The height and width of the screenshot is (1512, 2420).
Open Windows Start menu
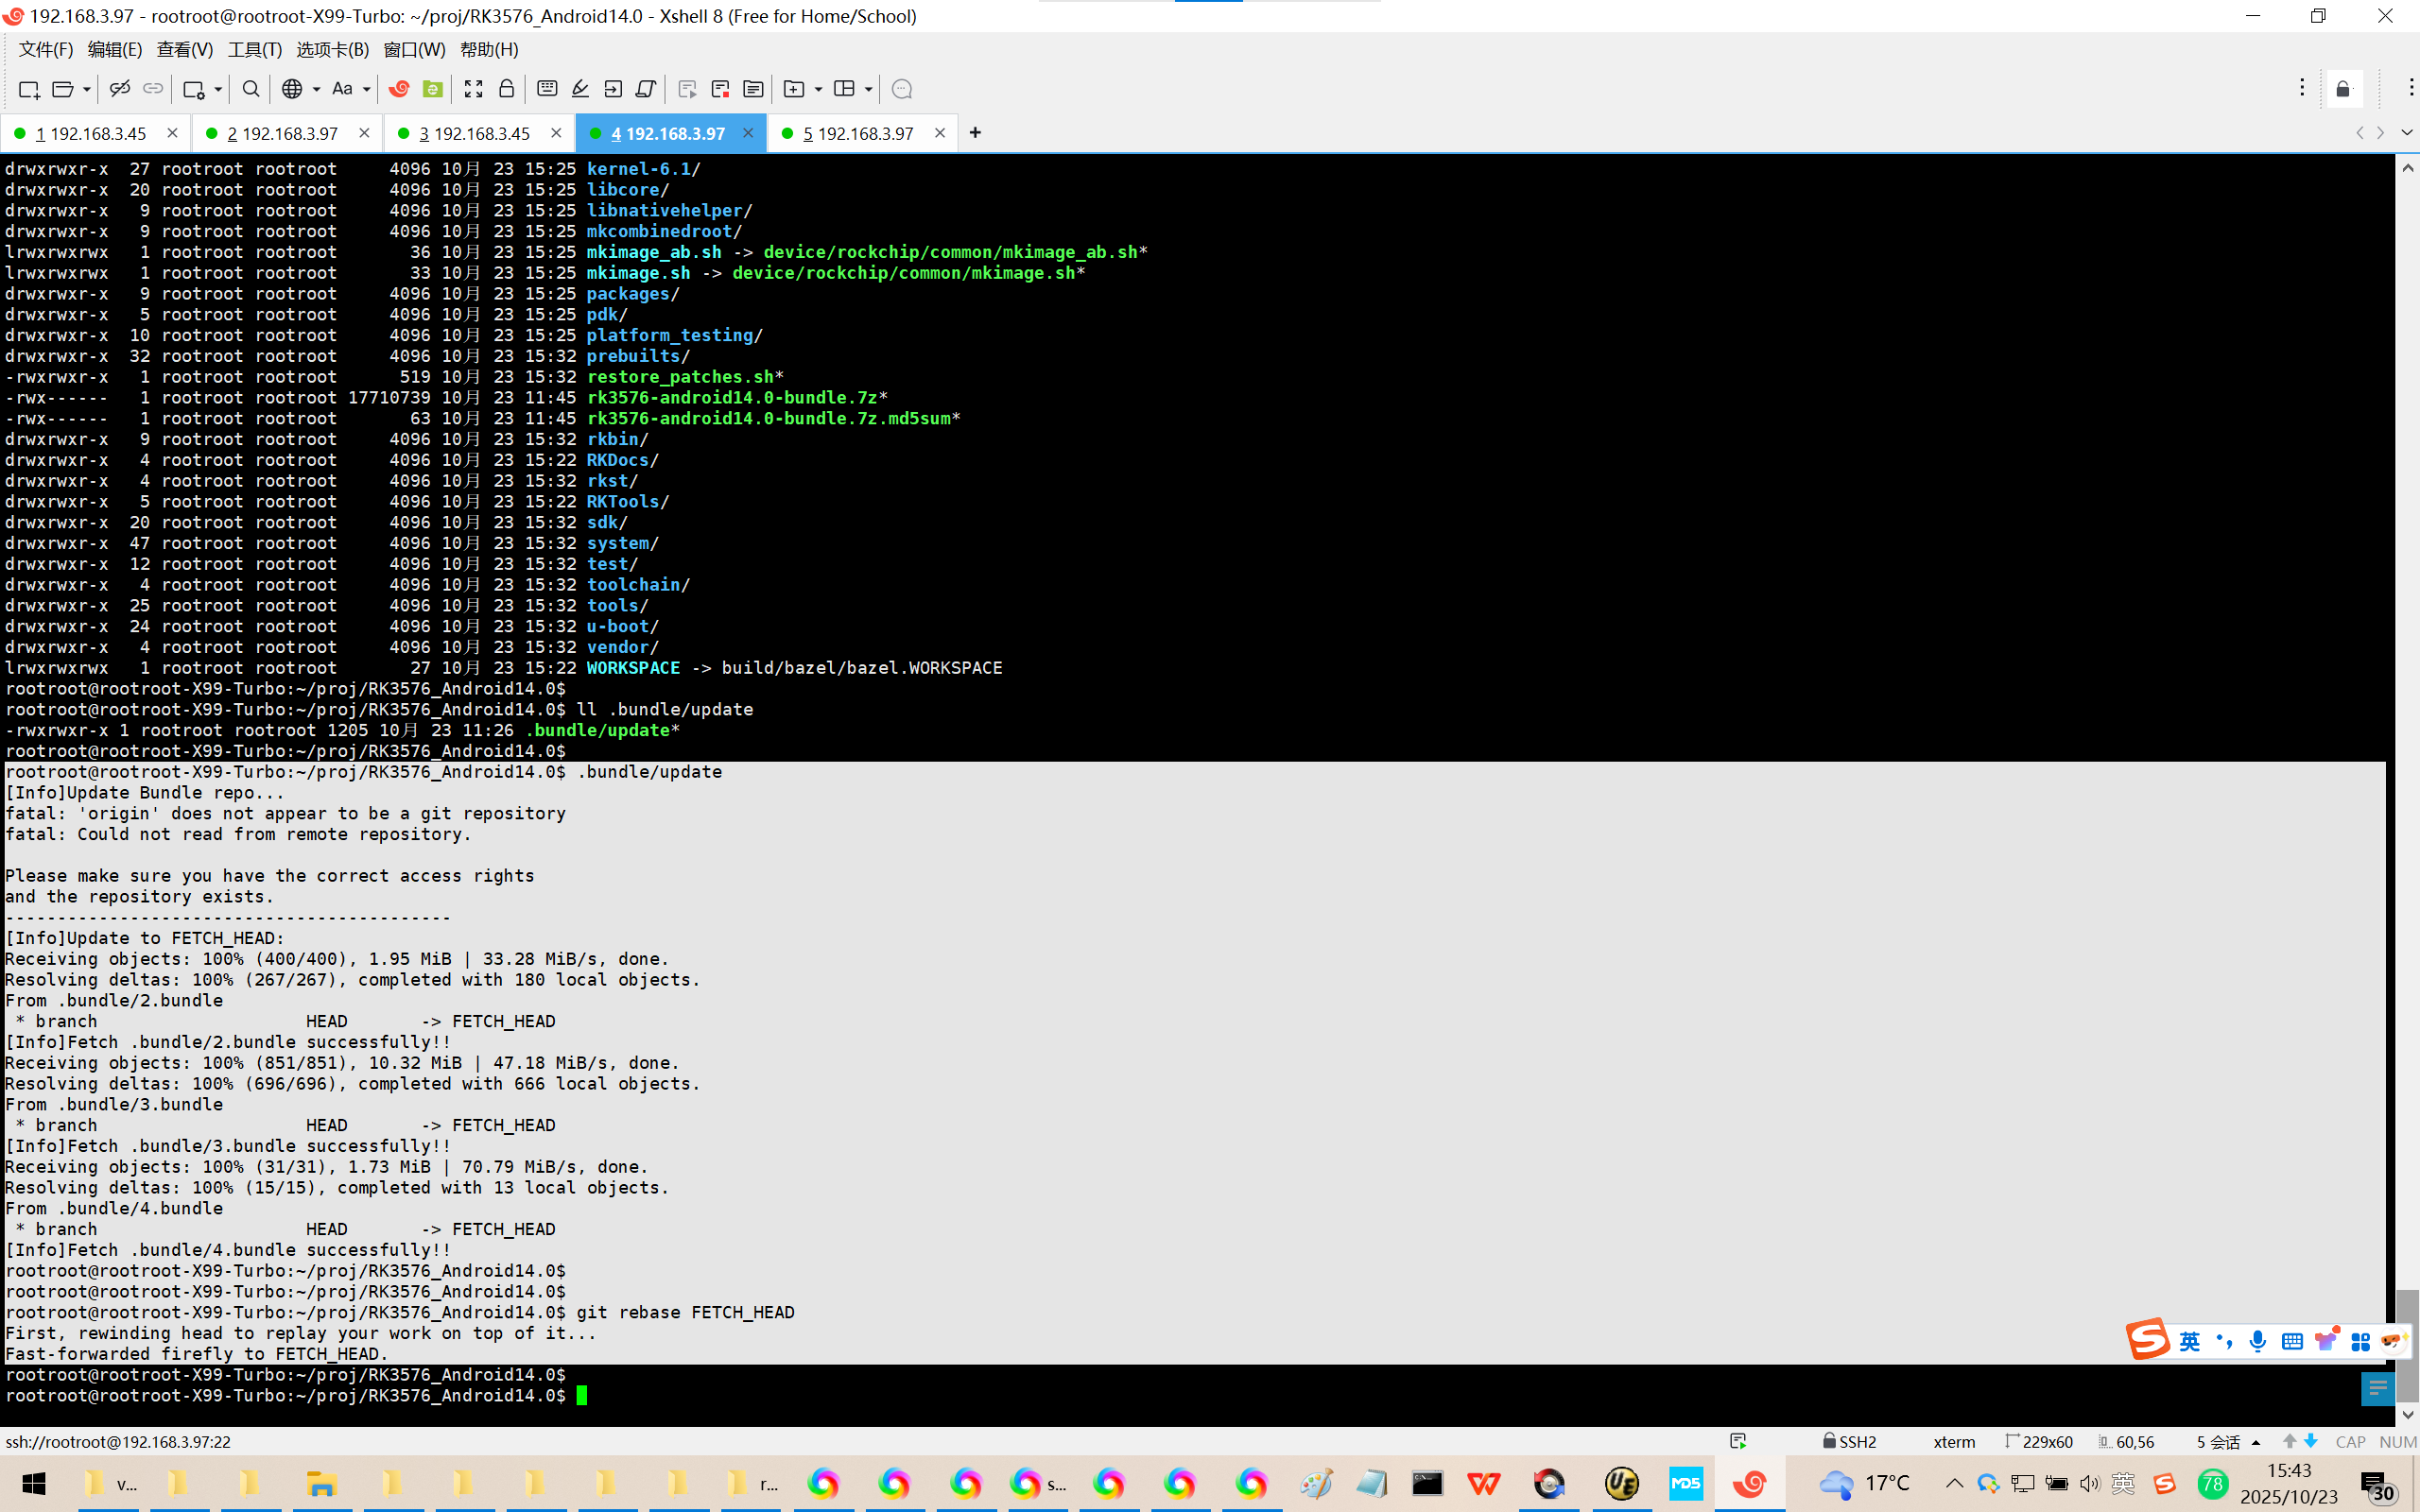click(x=33, y=1483)
